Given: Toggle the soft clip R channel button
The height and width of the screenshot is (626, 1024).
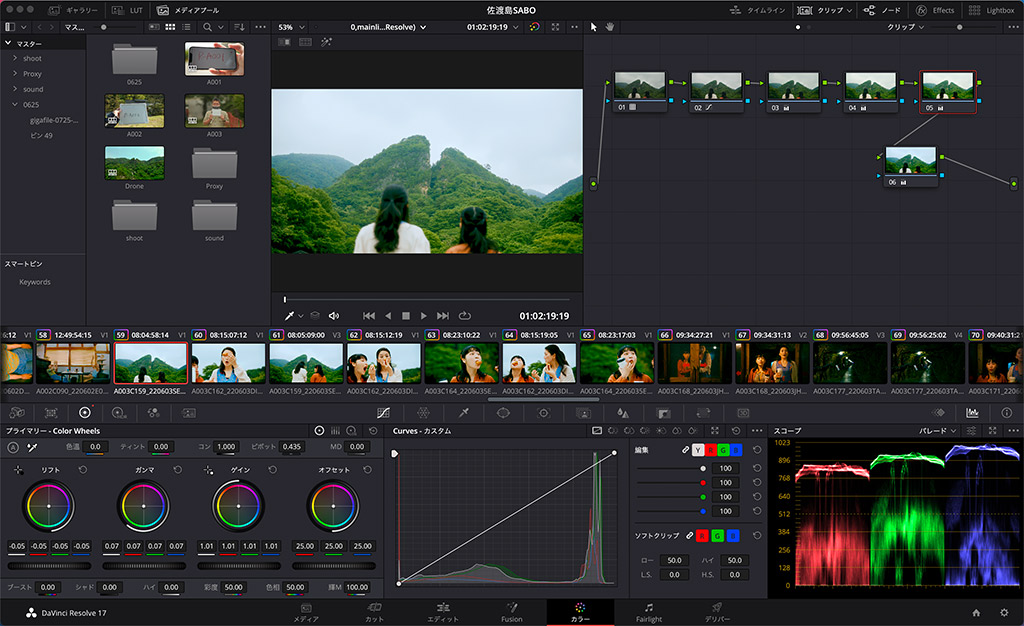Looking at the screenshot, I should pos(702,536).
